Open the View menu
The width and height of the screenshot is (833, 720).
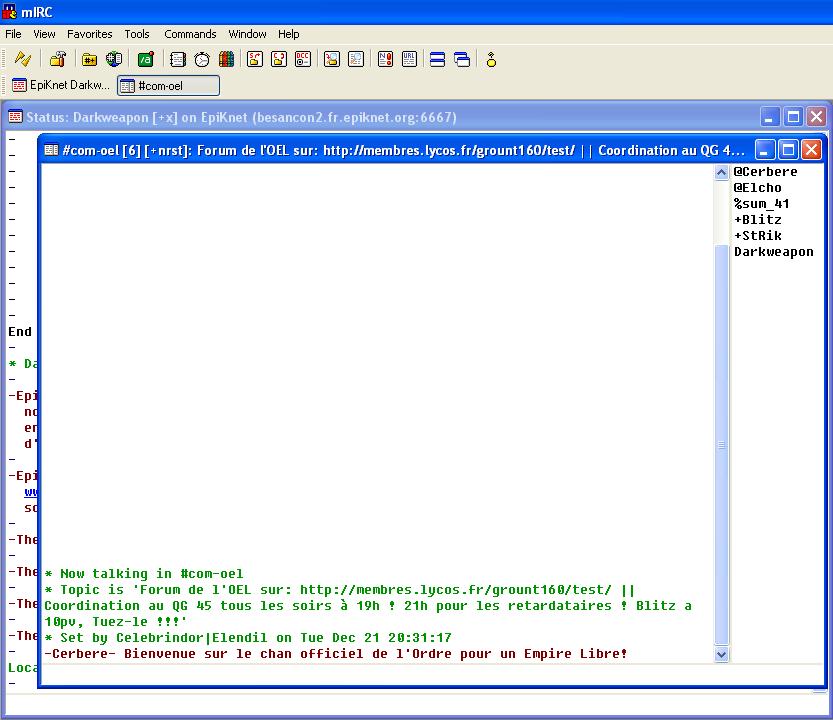(44, 34)
